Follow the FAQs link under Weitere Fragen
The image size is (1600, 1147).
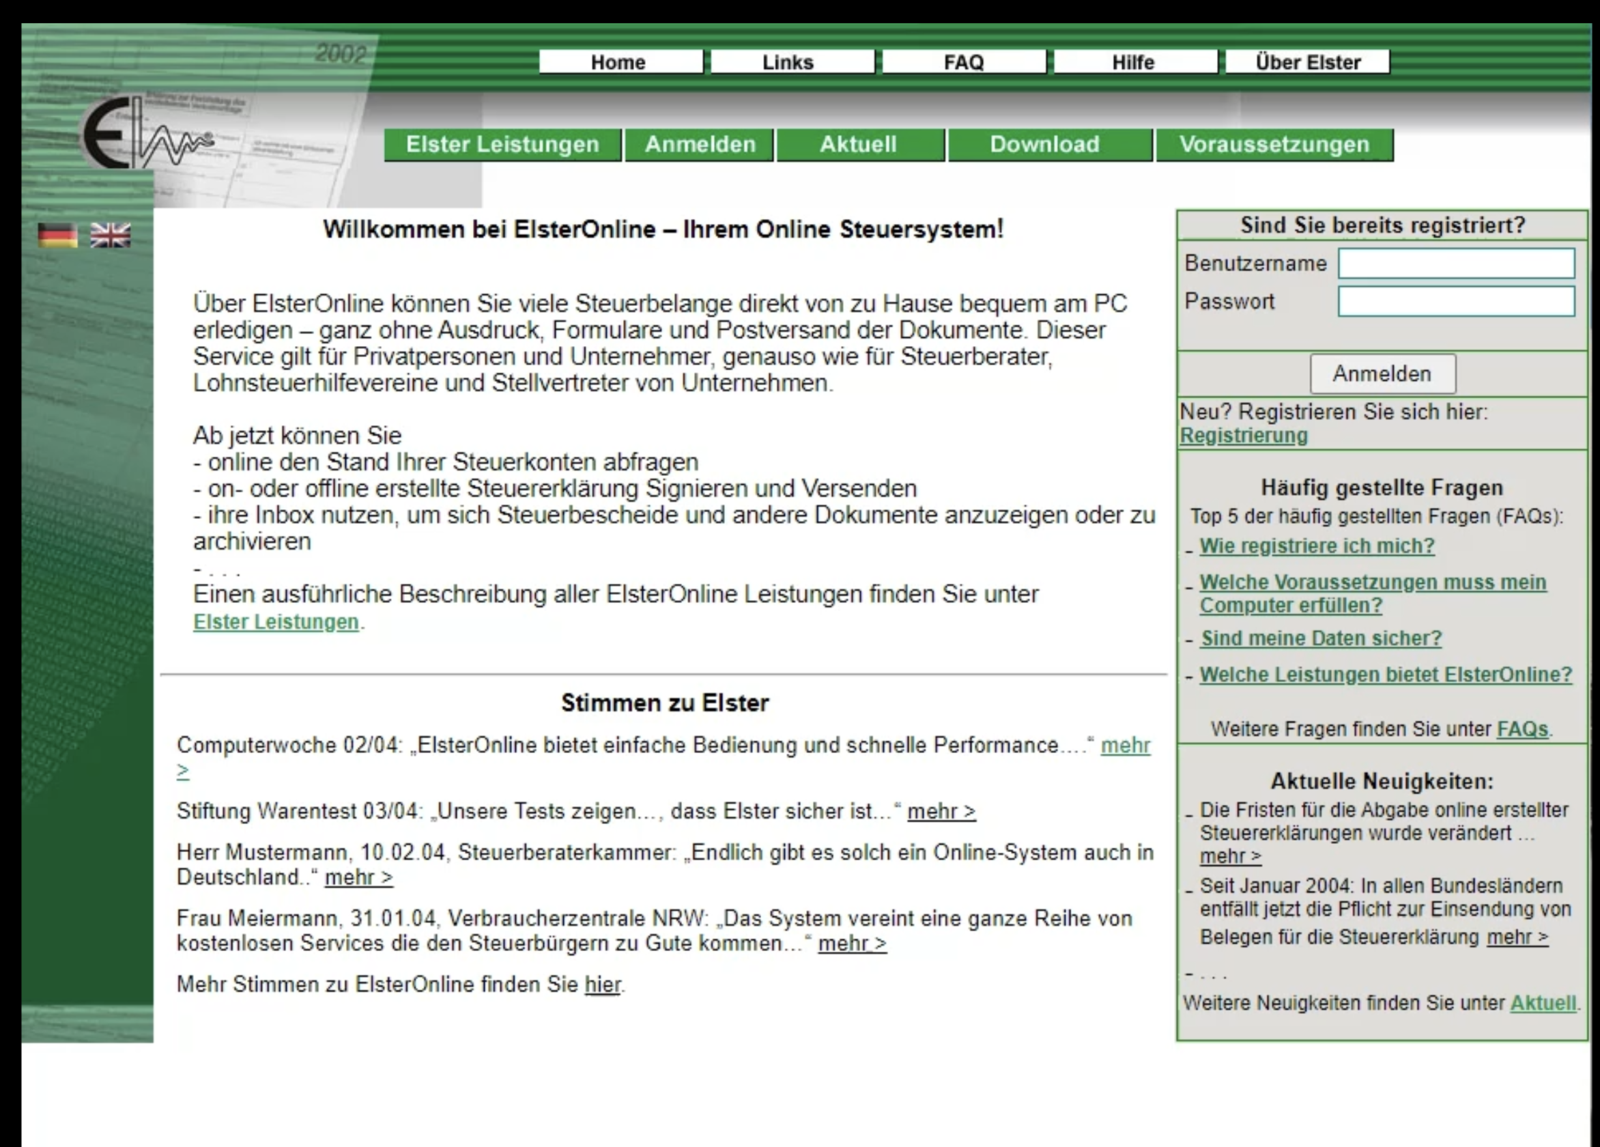(x=1522, y=730)
